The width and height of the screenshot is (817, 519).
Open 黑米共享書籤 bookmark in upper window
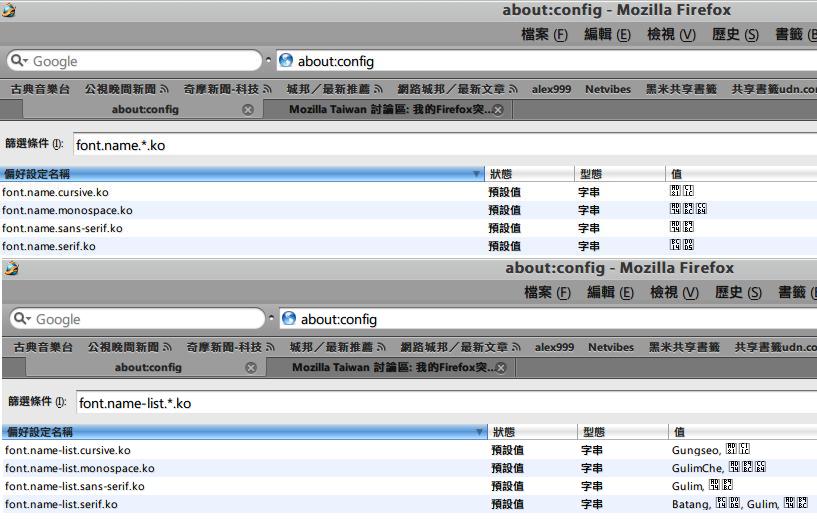point(681,89)
